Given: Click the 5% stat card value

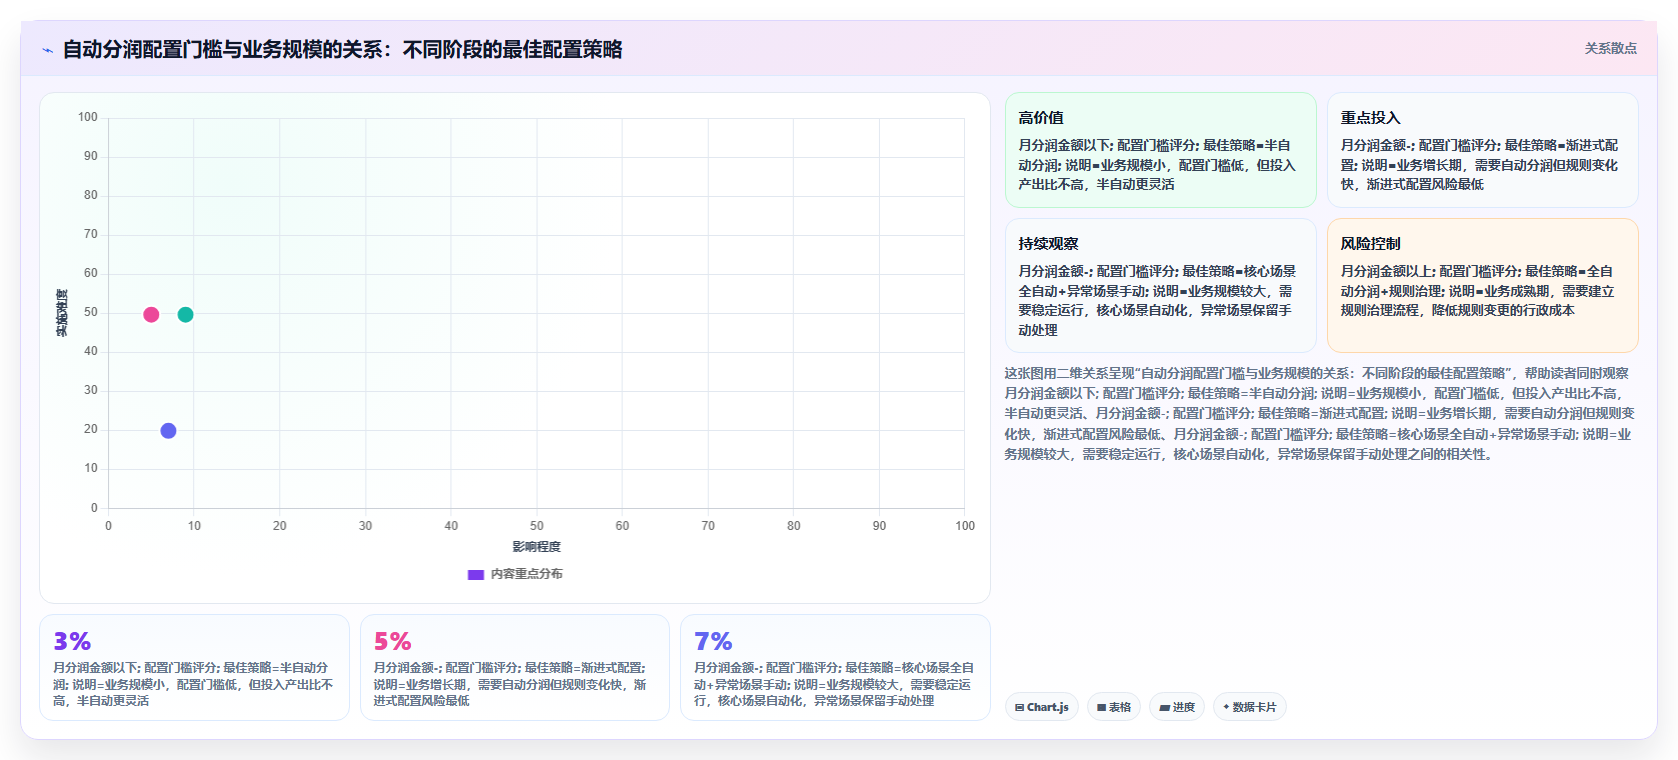Looking at the screenshot, I should [393, 641].
